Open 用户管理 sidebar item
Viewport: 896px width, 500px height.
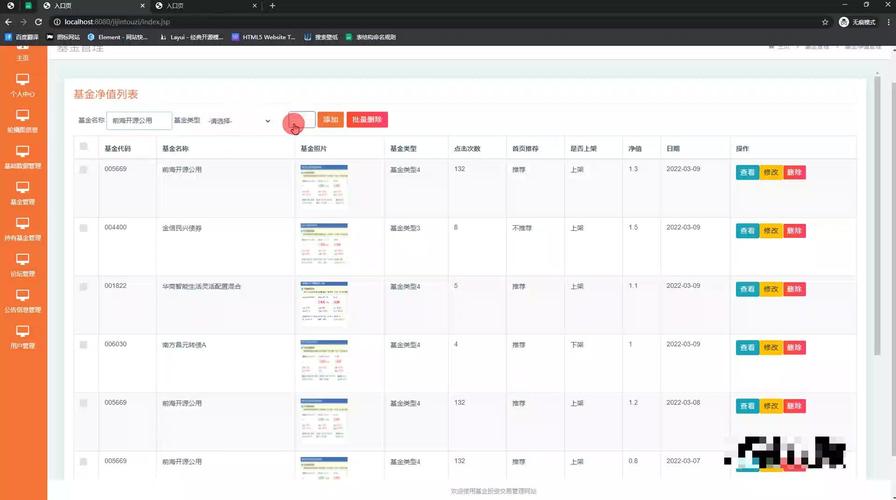click(22, 336)
